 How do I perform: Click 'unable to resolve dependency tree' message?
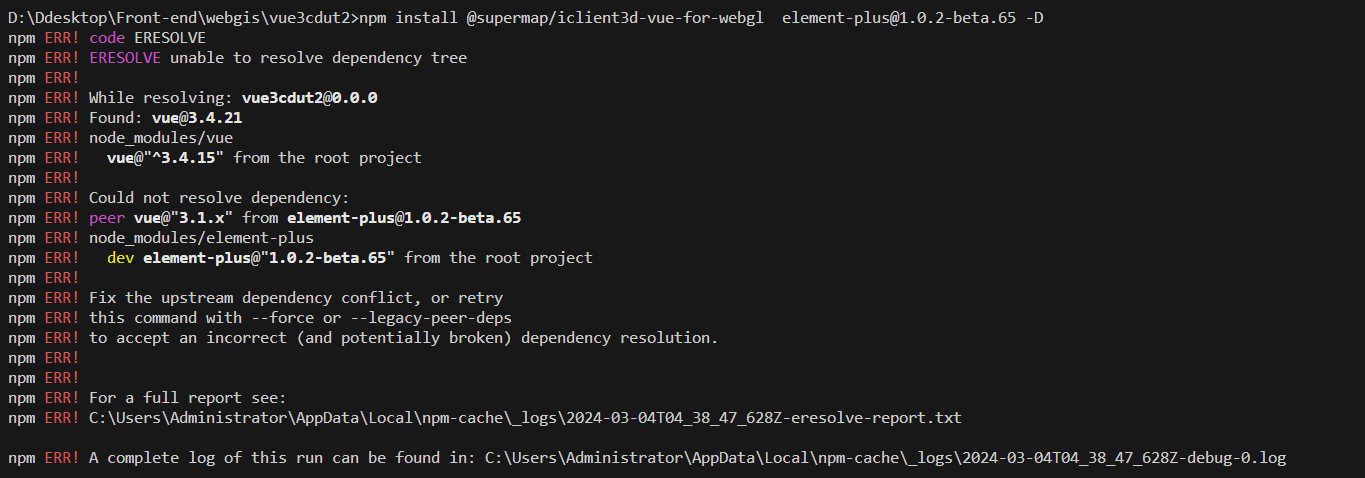[318, 58]
